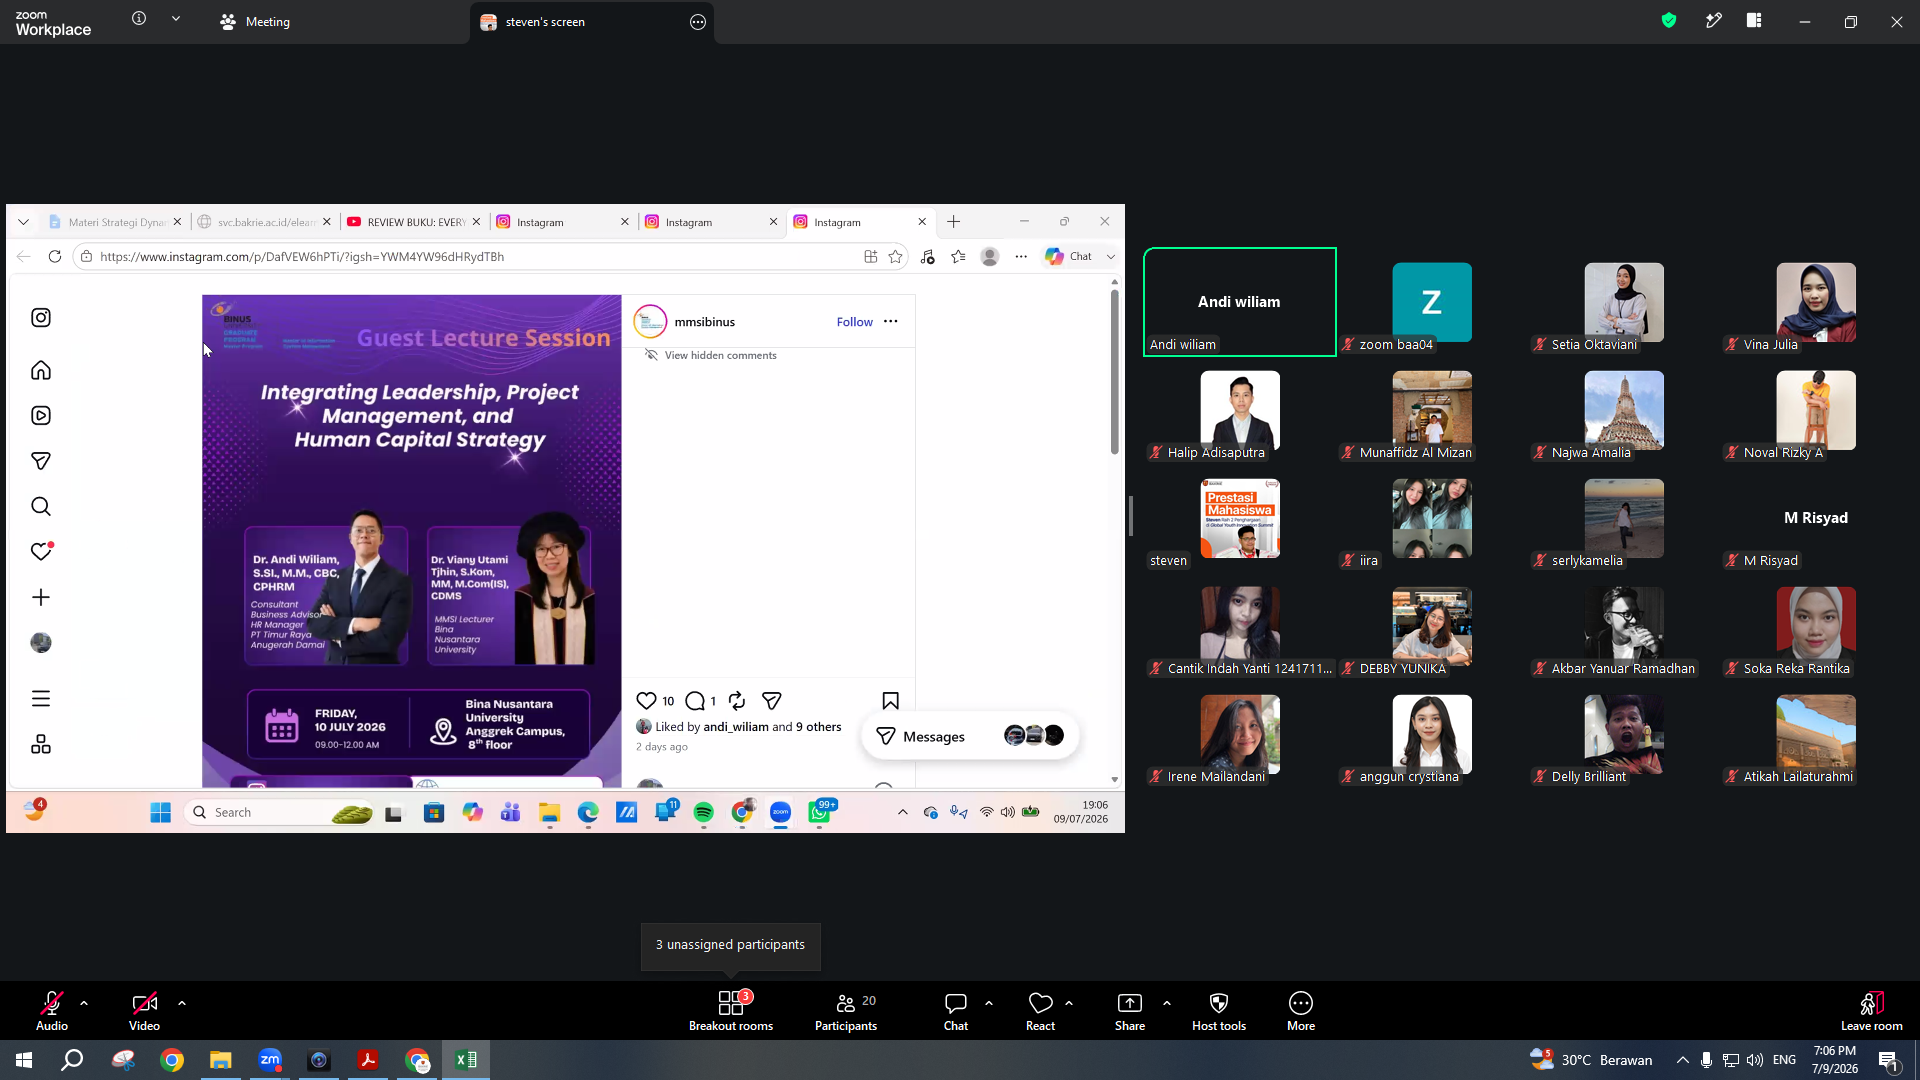Viewport: 1920px width, 1080px height.
Task: Click the Leave room button
Action: coord(1871,1010)
